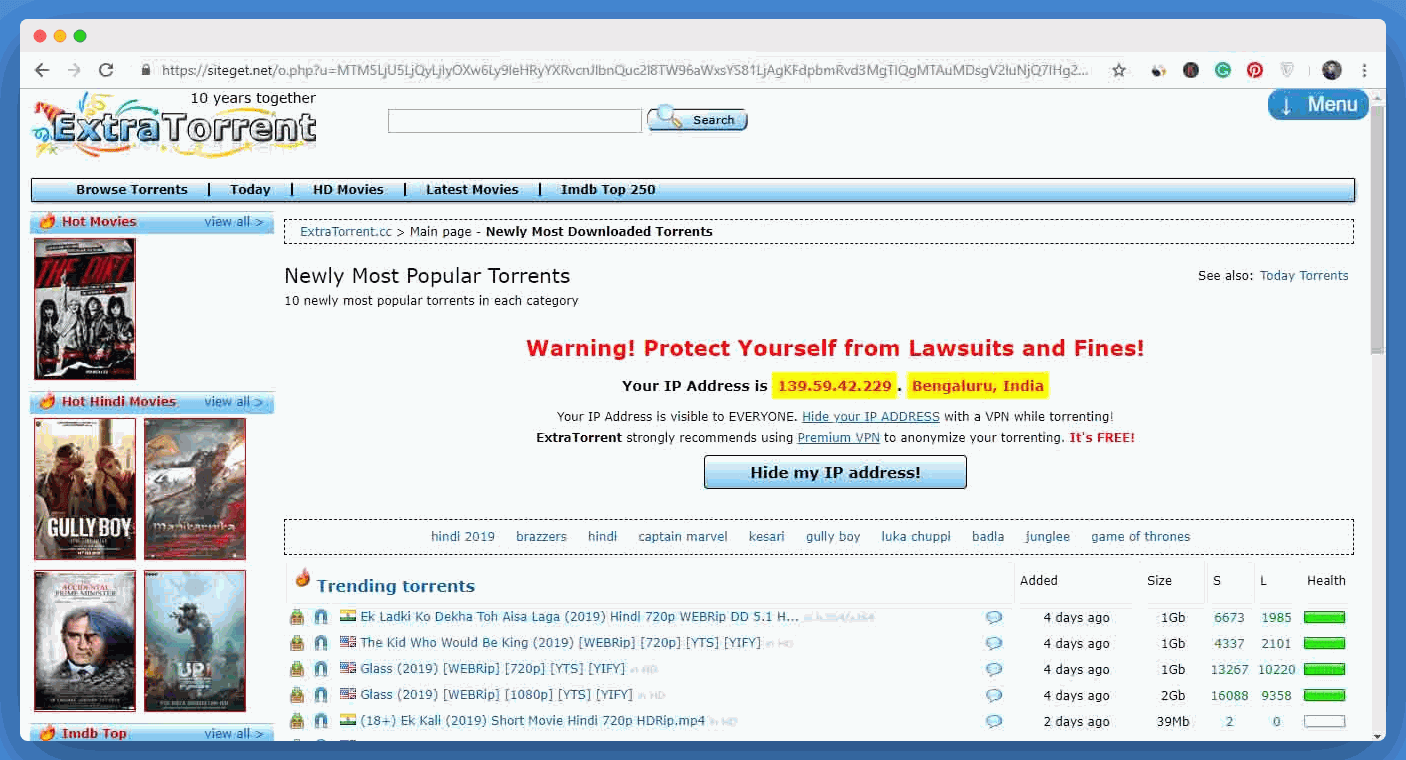Open the Manikarnika poster thumbnail
Screen dimensions: 1406x760
(x=195, y=489)
